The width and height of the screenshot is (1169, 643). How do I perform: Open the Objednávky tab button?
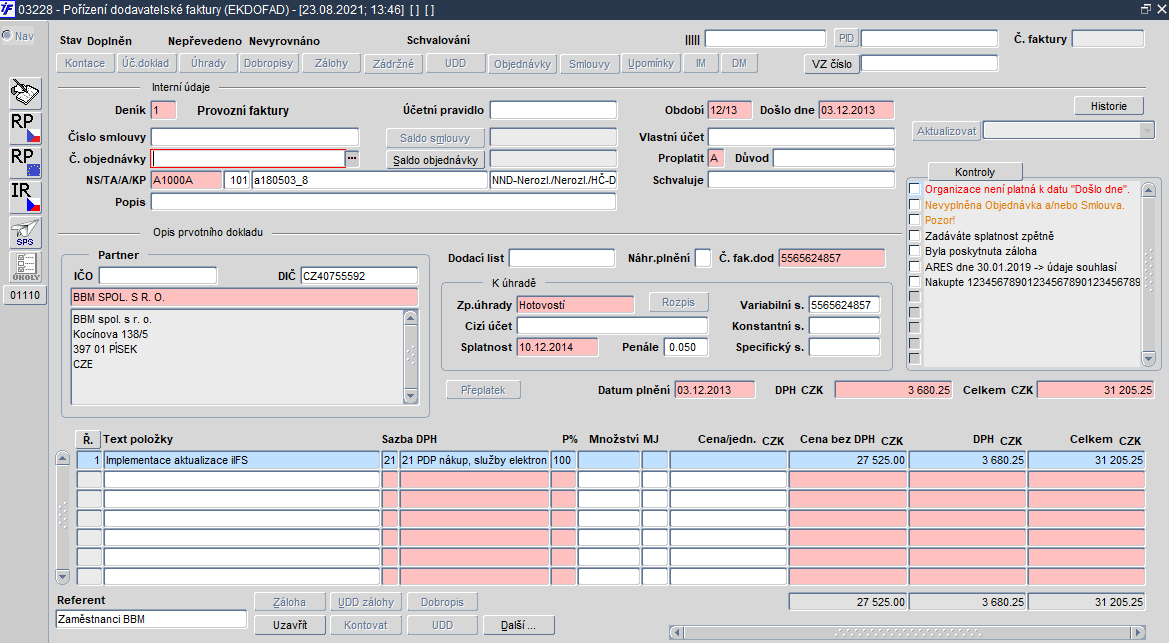(522, 63)
